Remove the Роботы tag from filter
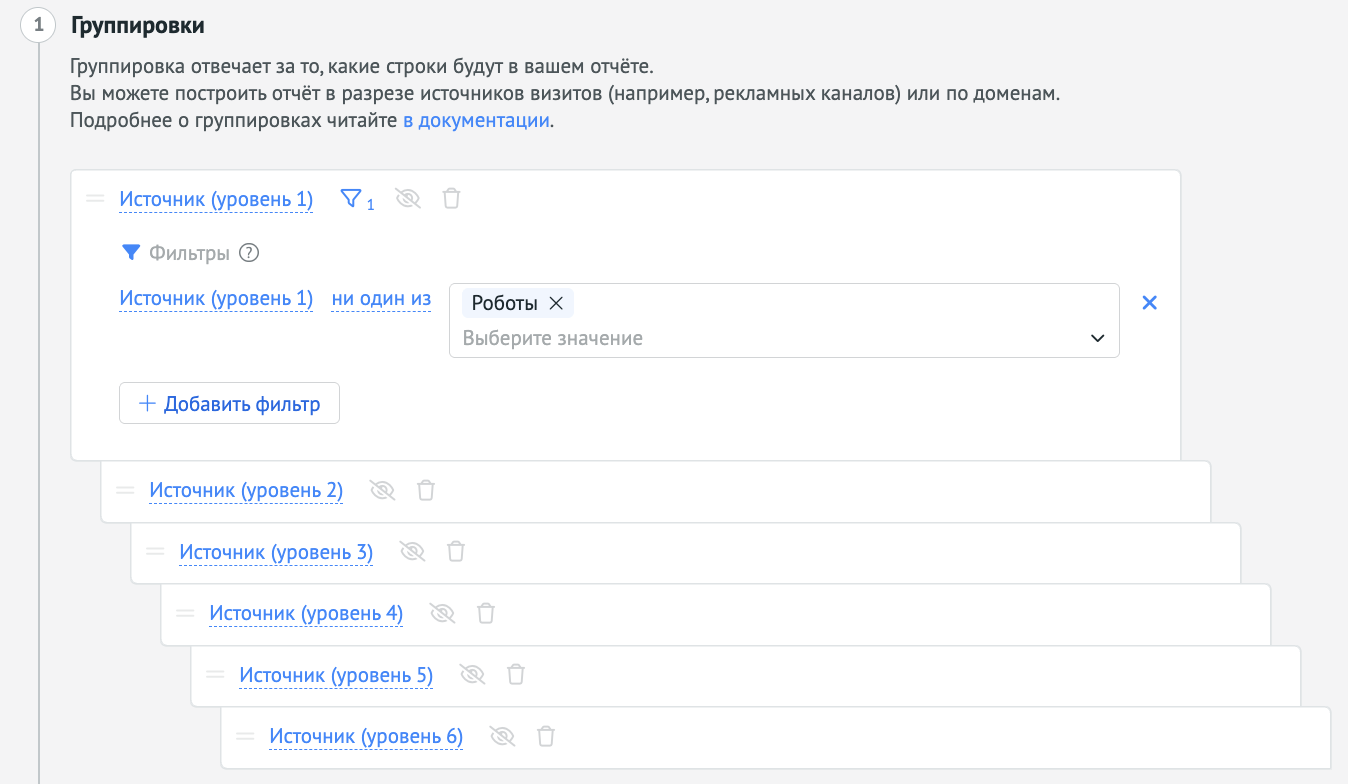This screenshot has width=1348, height=784. pos(557,304)
